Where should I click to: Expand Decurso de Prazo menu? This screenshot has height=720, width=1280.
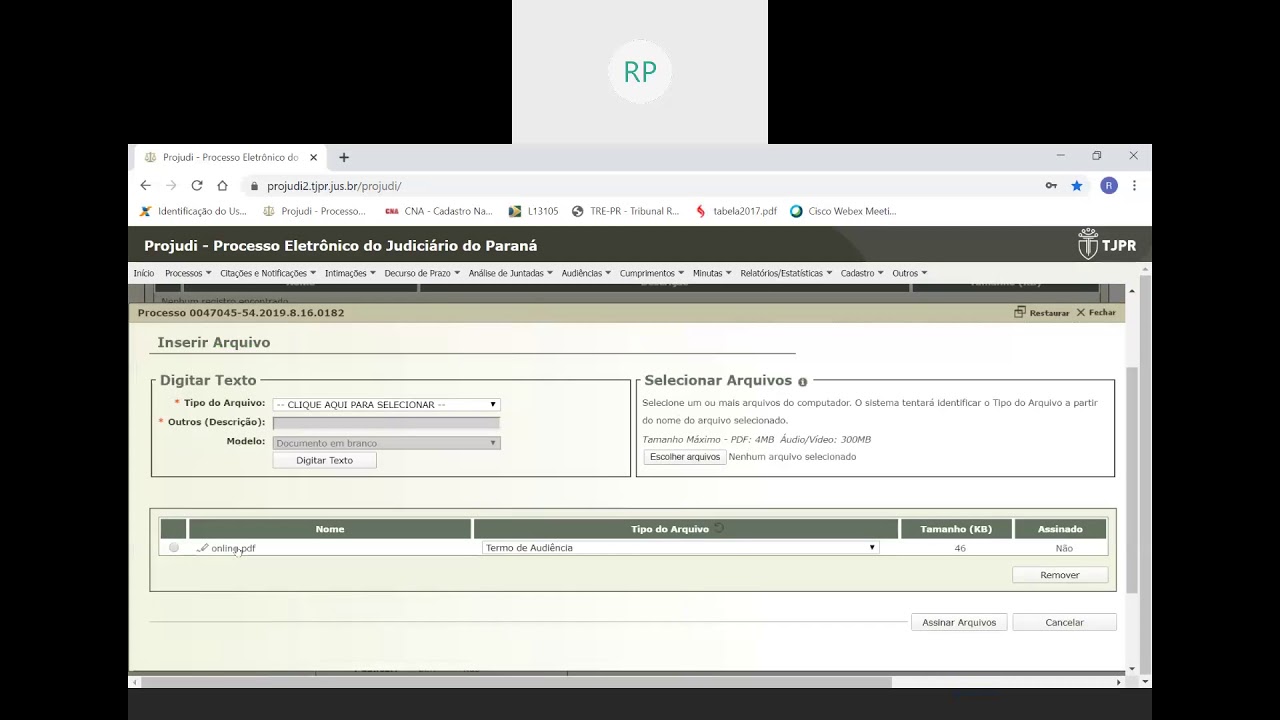[422, 273]
